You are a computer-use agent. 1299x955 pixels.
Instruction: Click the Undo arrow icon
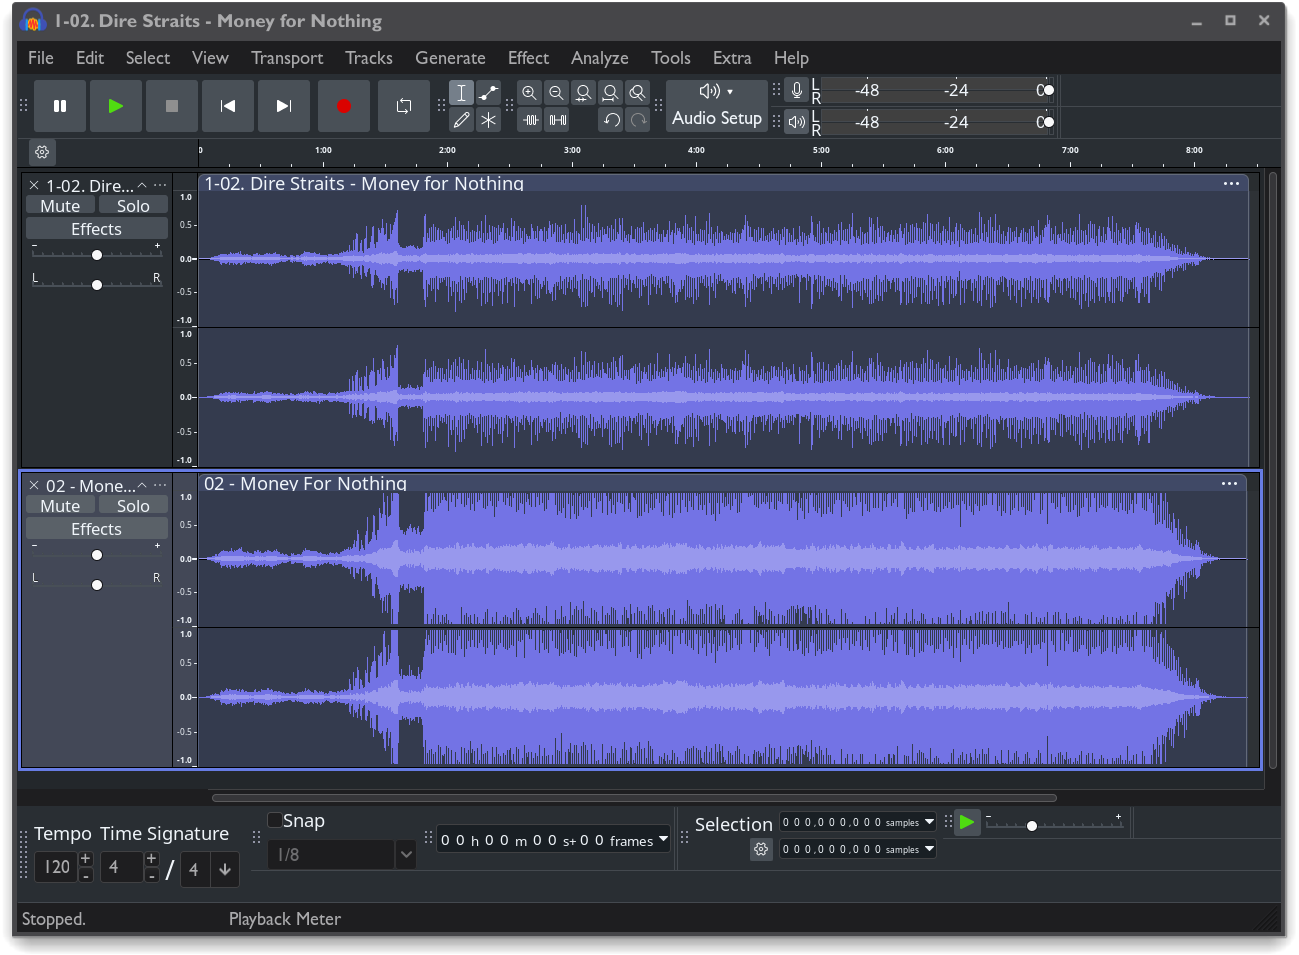click(611, 120)
